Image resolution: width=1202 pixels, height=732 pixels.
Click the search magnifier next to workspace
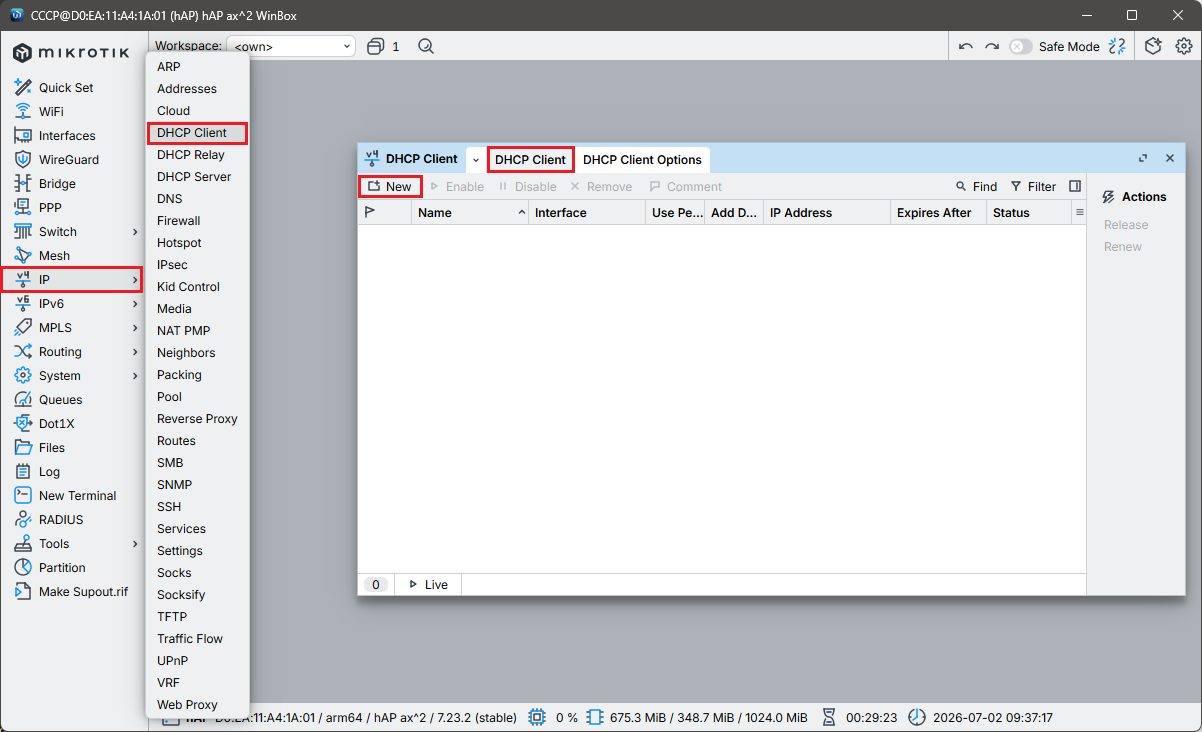click(426, 46)
